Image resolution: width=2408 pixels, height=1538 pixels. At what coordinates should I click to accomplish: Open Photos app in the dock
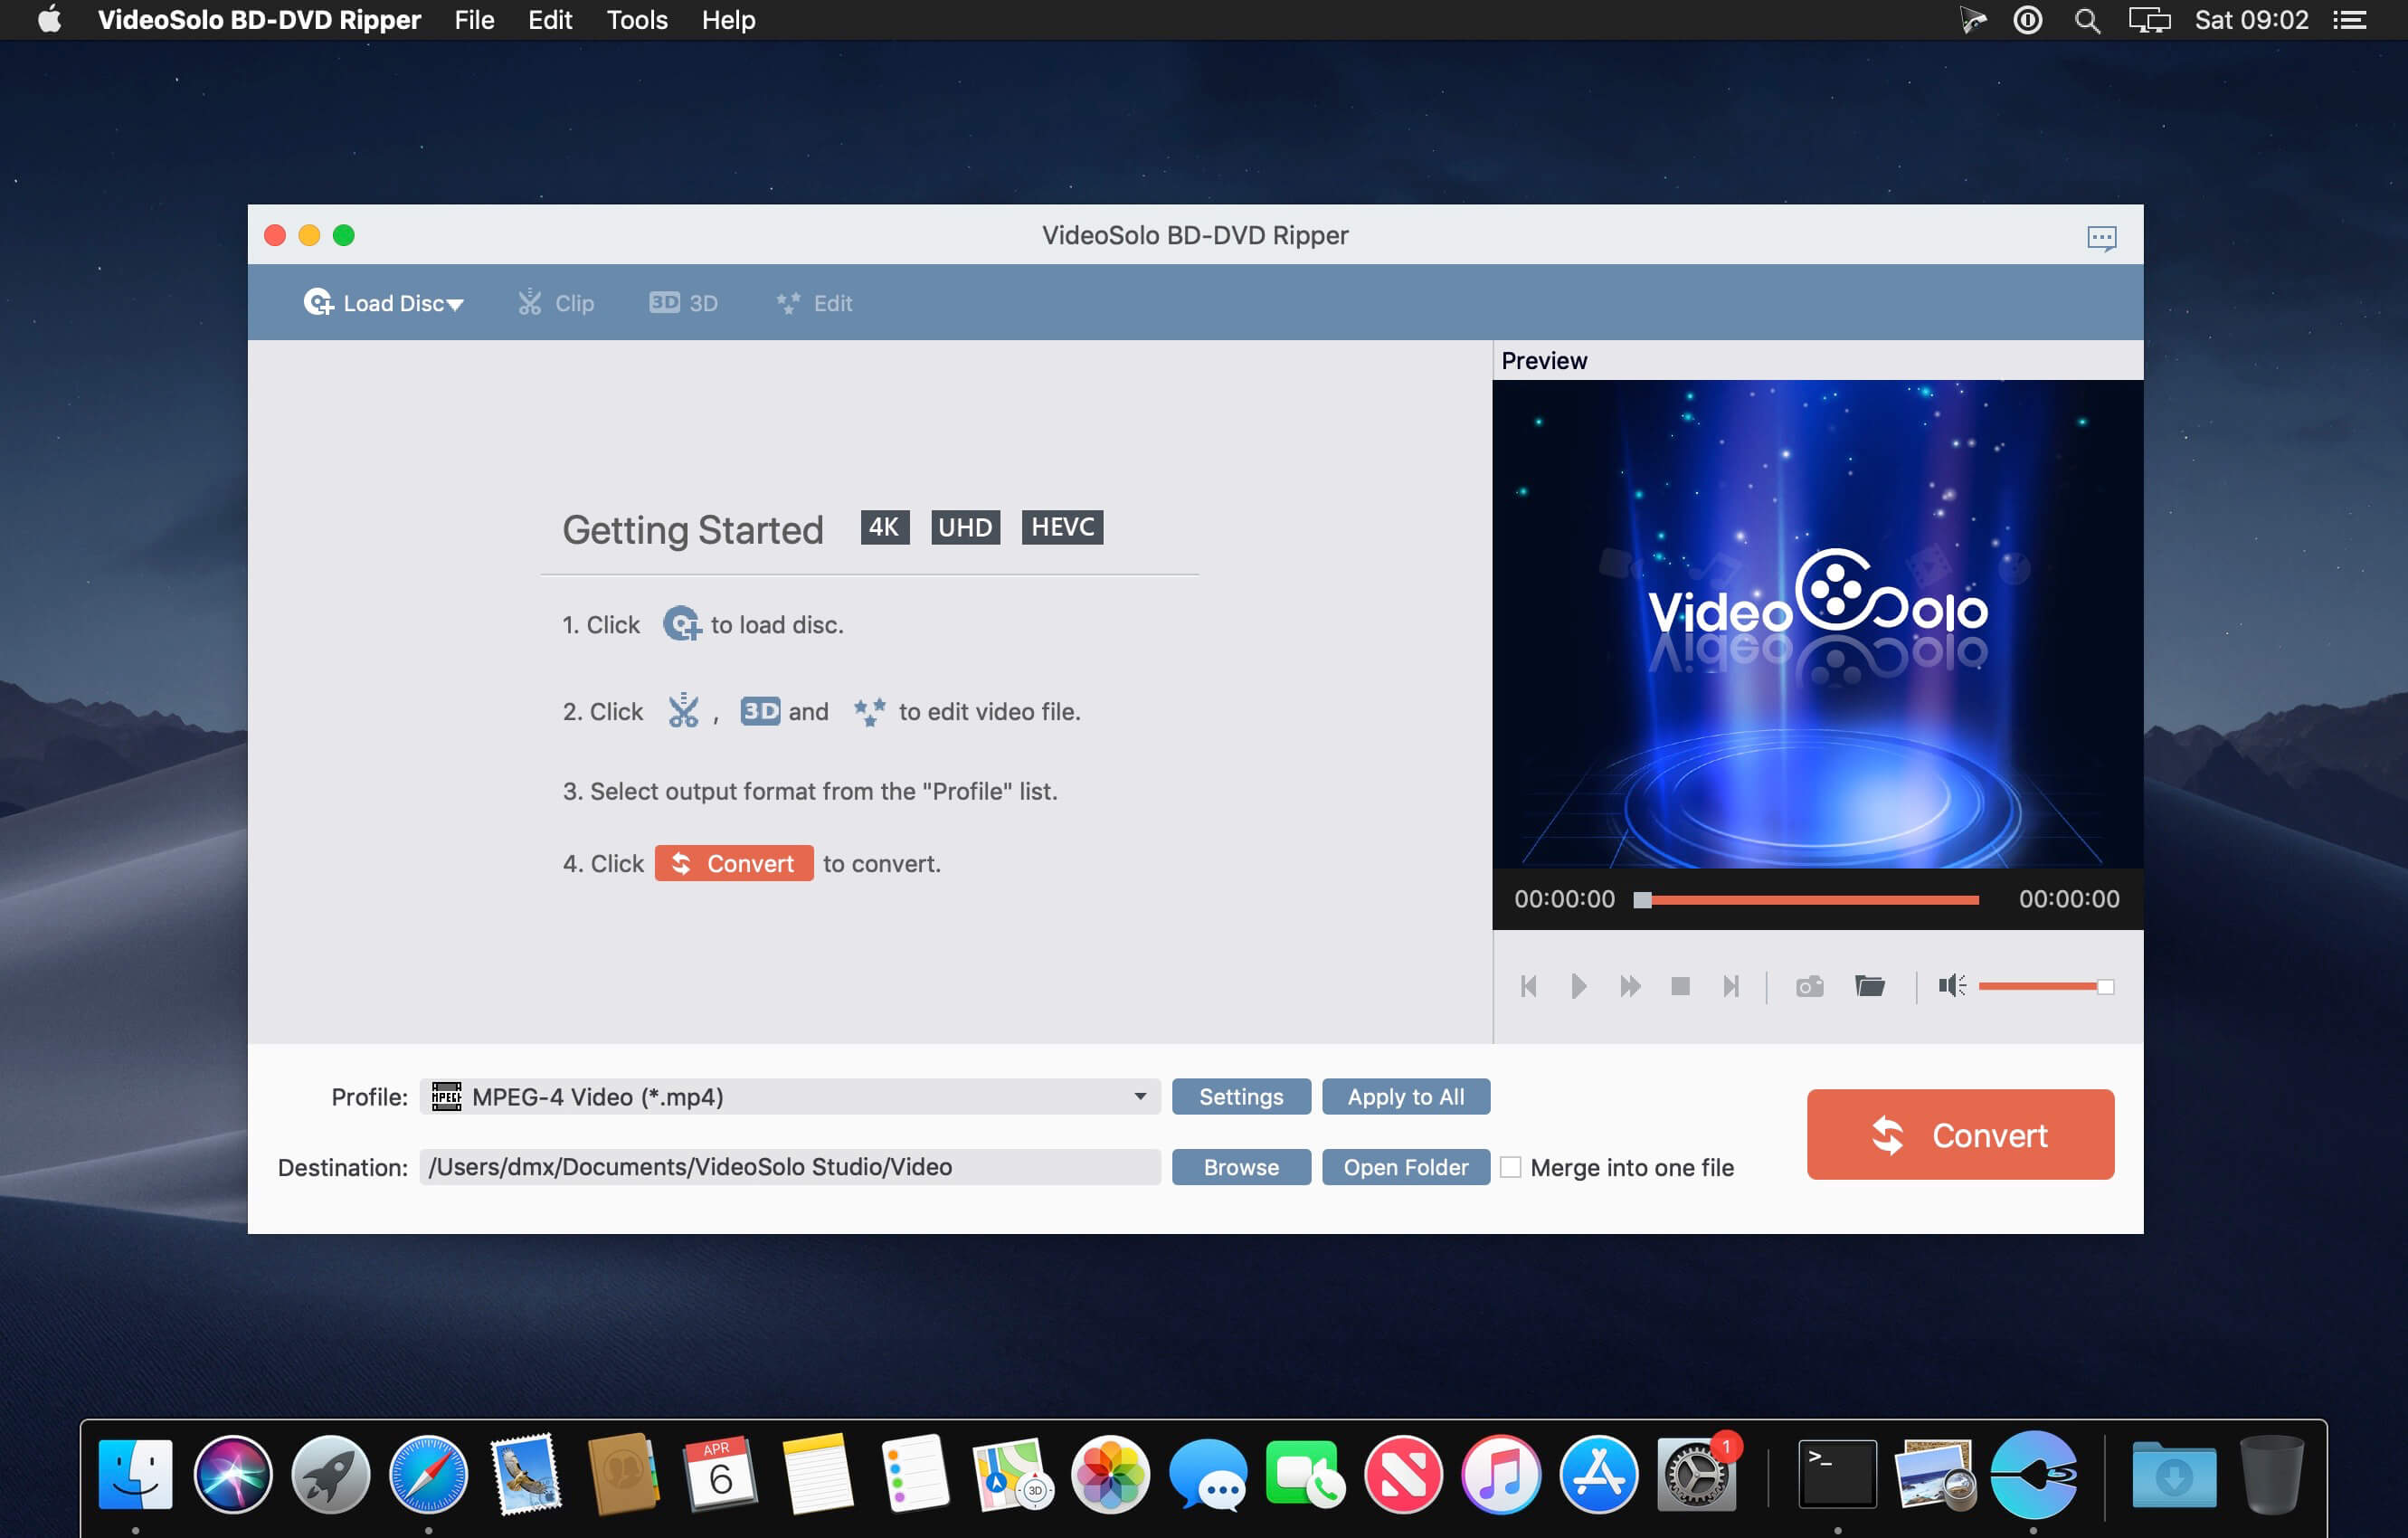pyautogui.click(x=1110, y=1474)
